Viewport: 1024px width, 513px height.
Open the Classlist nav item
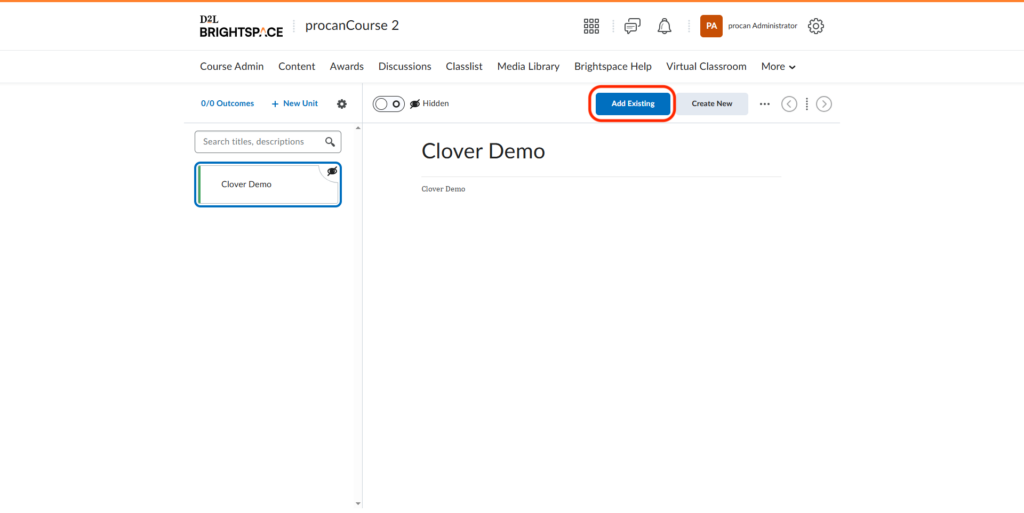click(x=463, y=67)
